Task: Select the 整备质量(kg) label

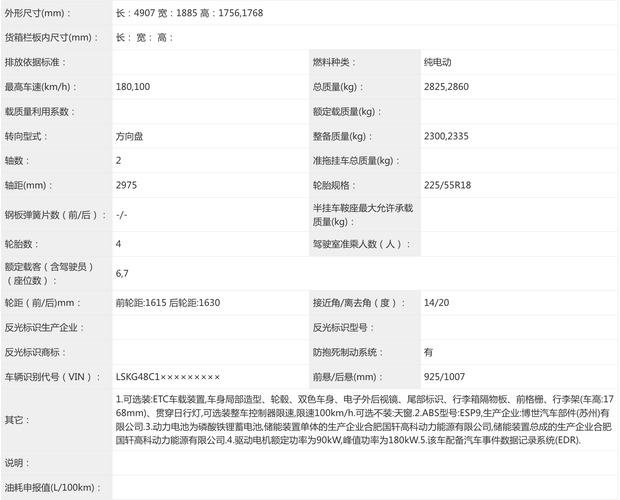Action: click(342, 136)
